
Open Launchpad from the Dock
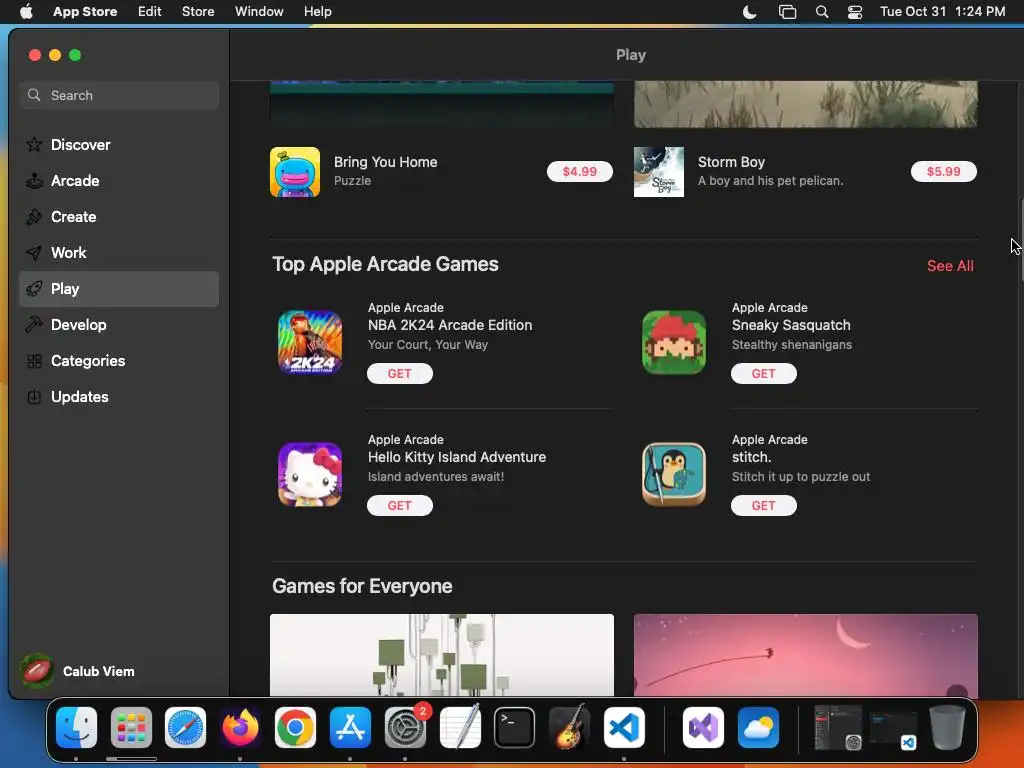pos(131,728)
